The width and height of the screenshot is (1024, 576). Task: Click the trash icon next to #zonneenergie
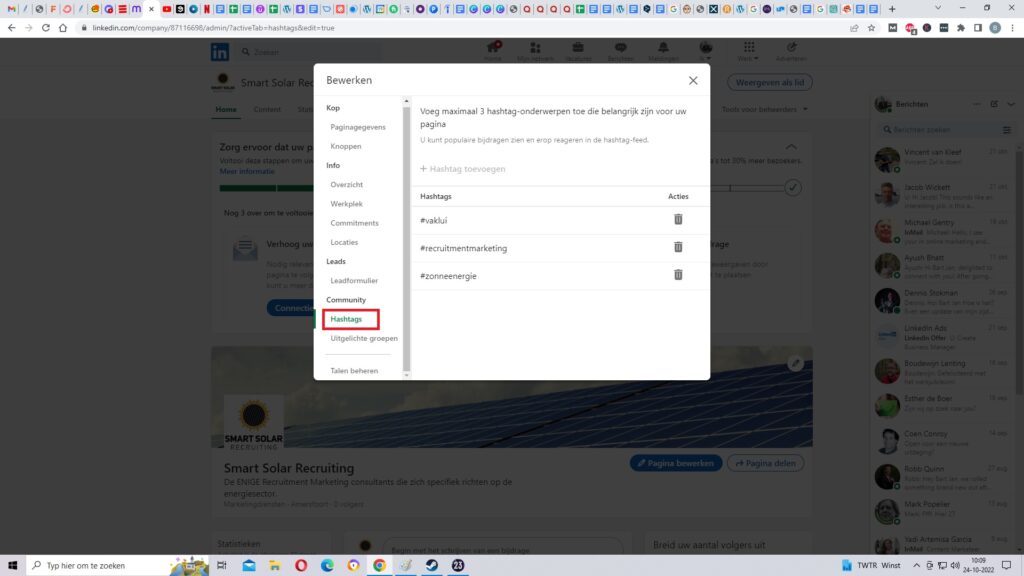[x=678, y=275]
